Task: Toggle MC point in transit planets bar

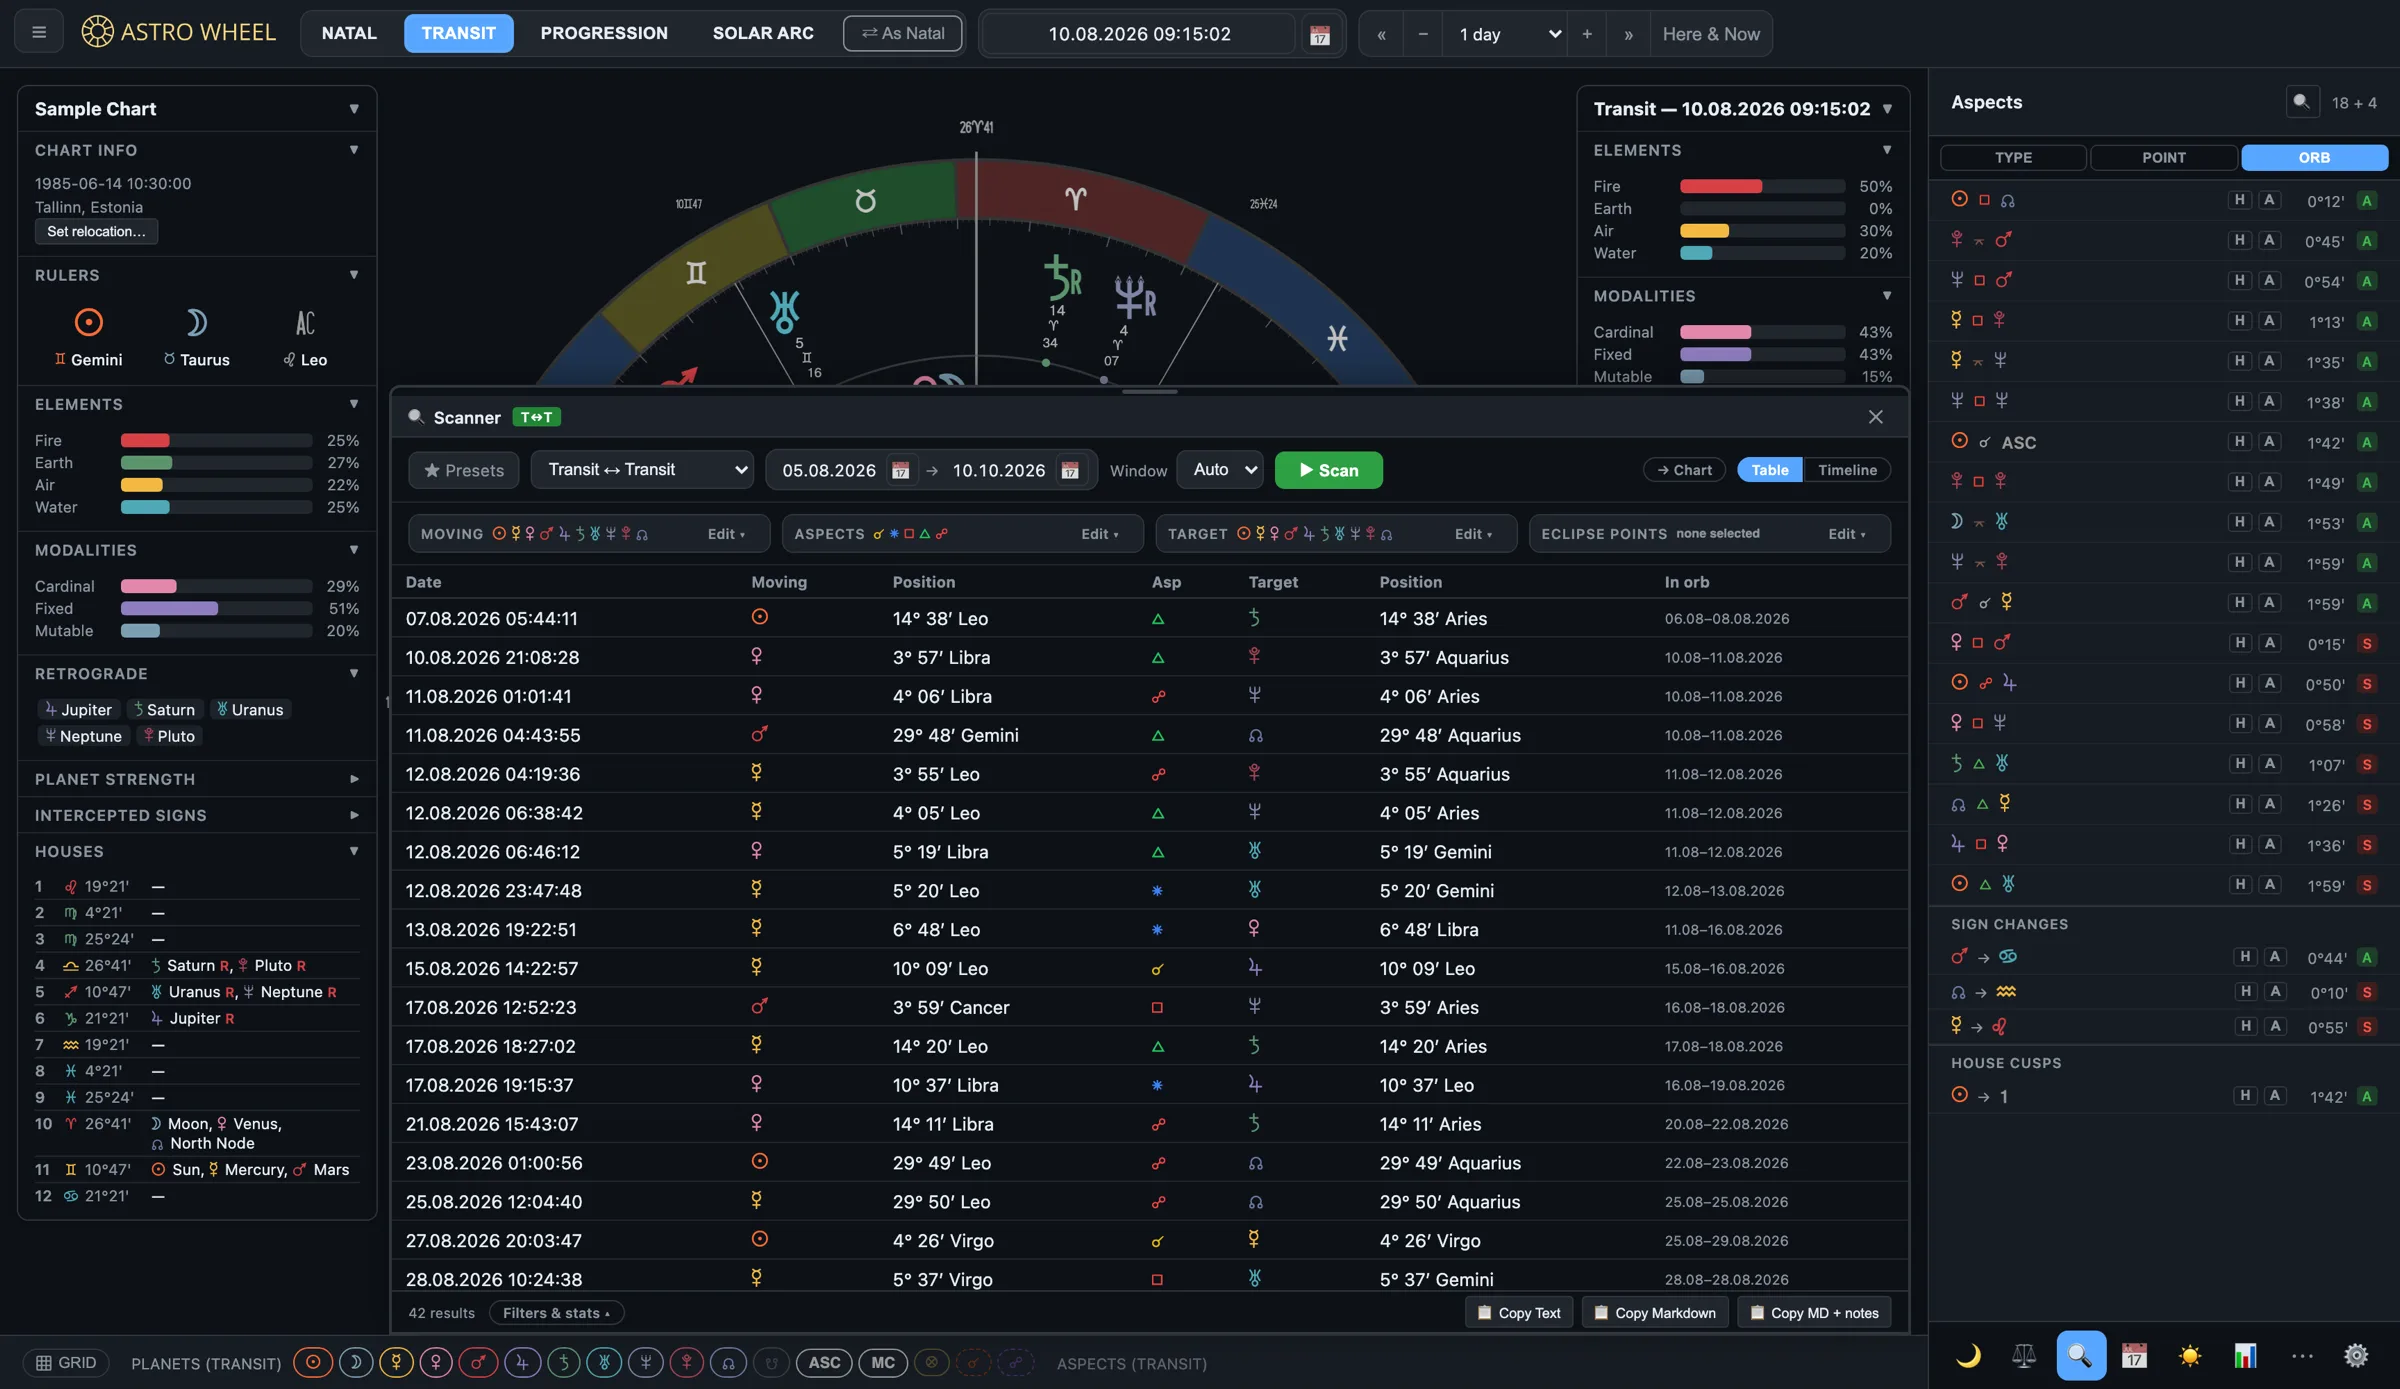Action: click(883, 1362)
